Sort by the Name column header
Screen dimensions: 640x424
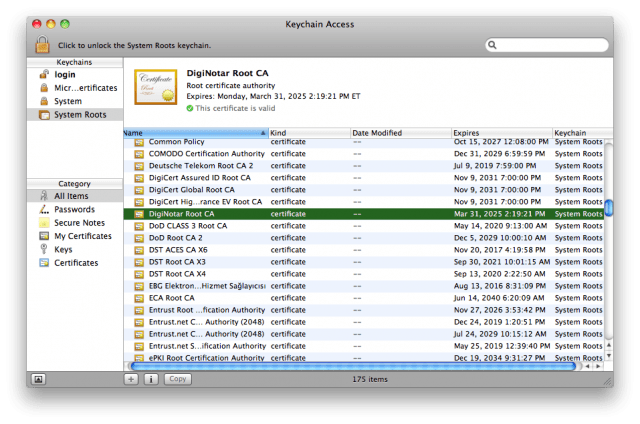pyautogui.click(x=196, y=133)
